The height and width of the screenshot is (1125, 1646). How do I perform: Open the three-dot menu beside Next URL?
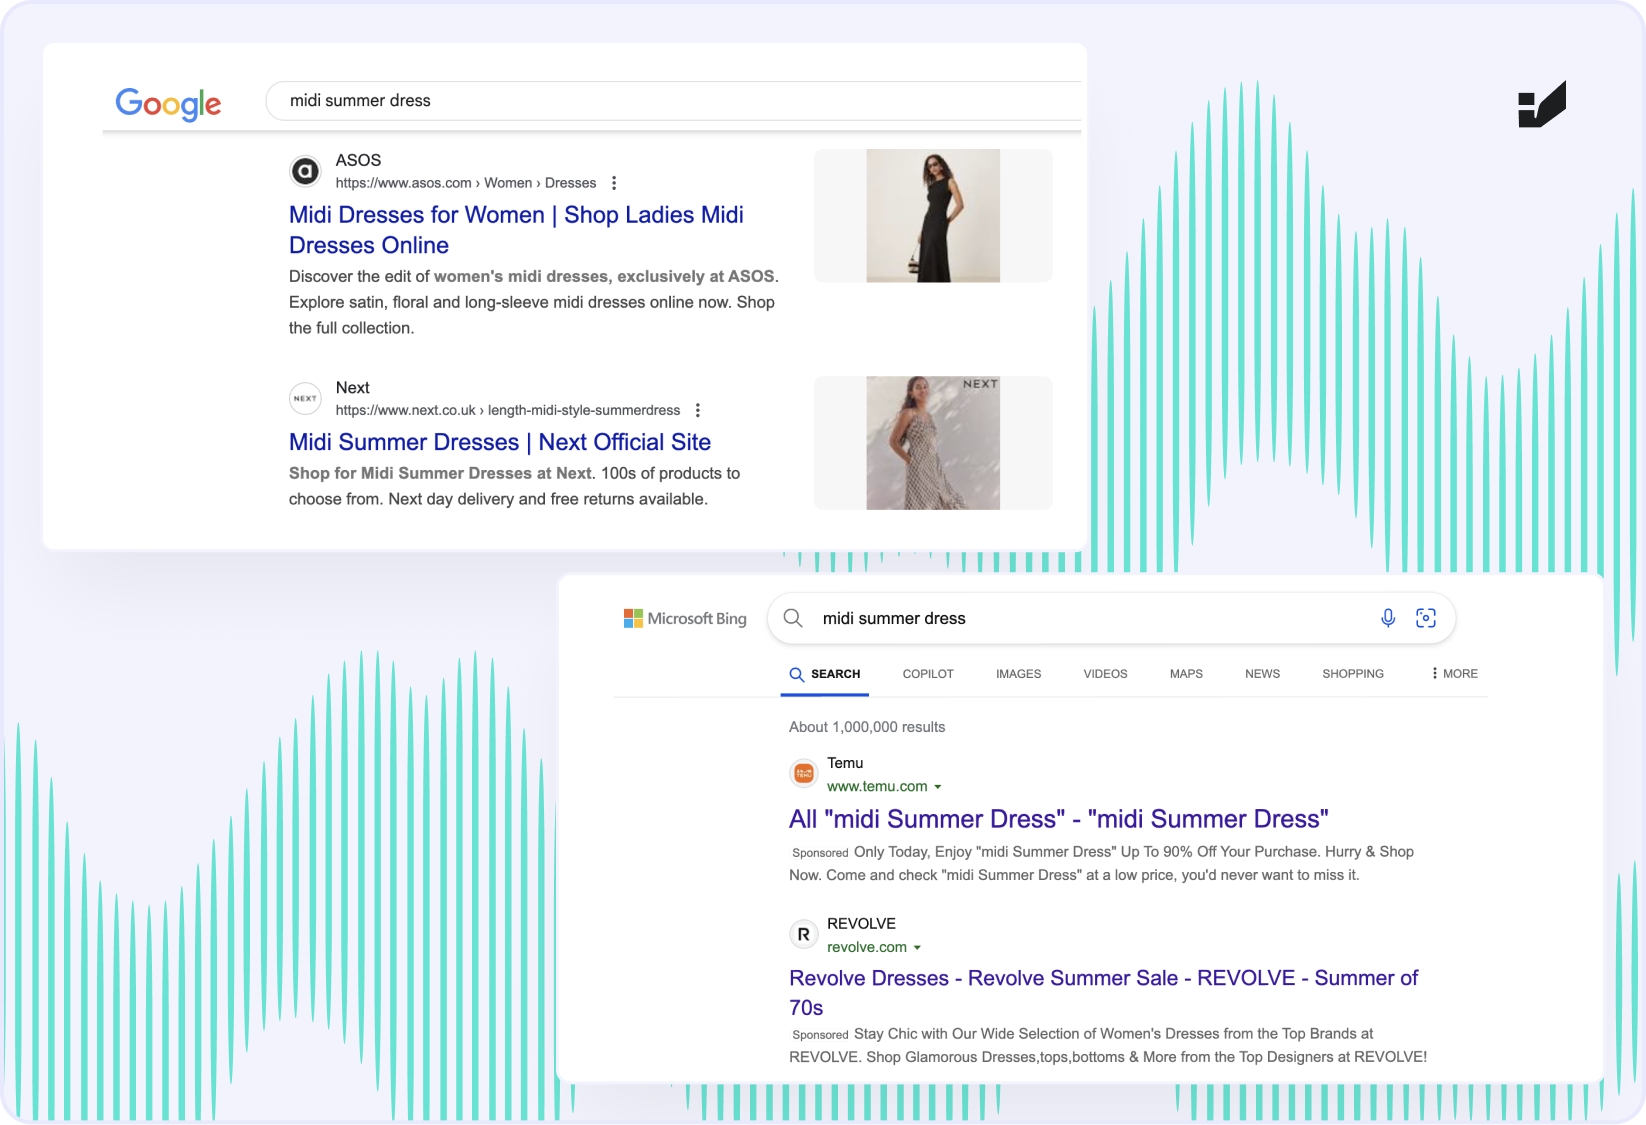698,410
